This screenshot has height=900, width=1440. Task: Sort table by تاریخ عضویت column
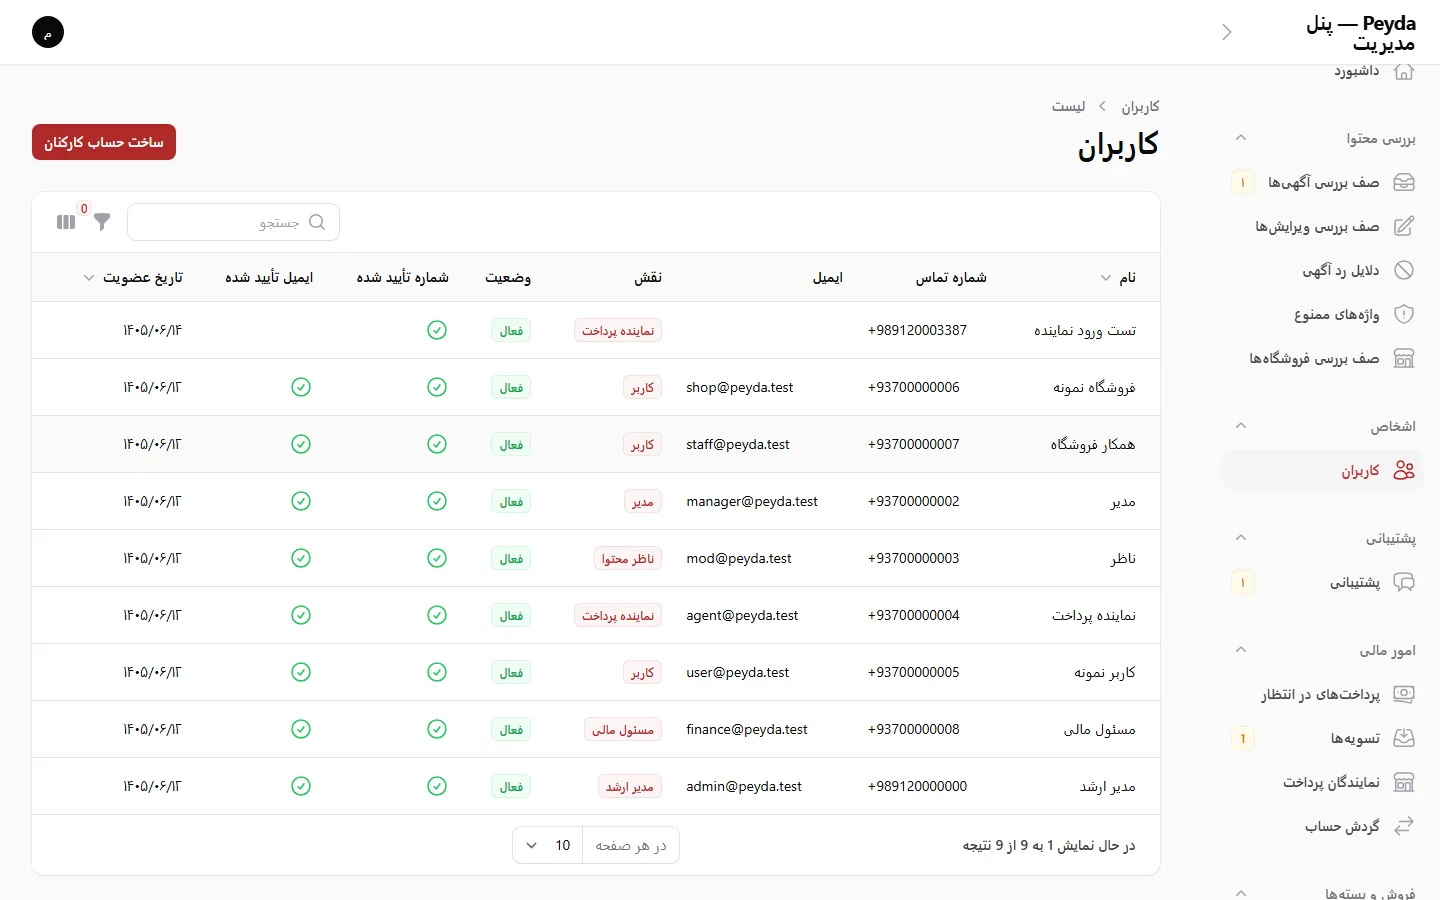tap(133, 277)
